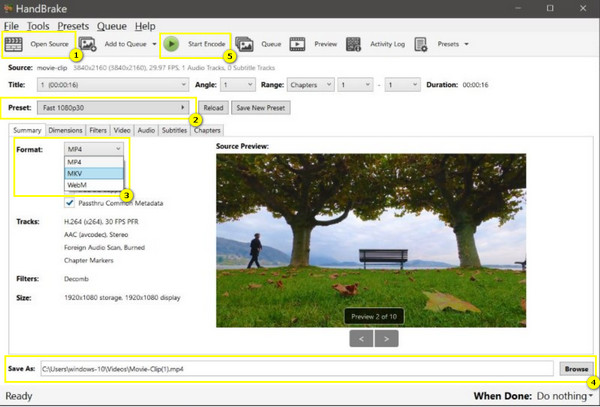Minimize the HandBrake window
The image size is (600, 407).
pos(517,8)
